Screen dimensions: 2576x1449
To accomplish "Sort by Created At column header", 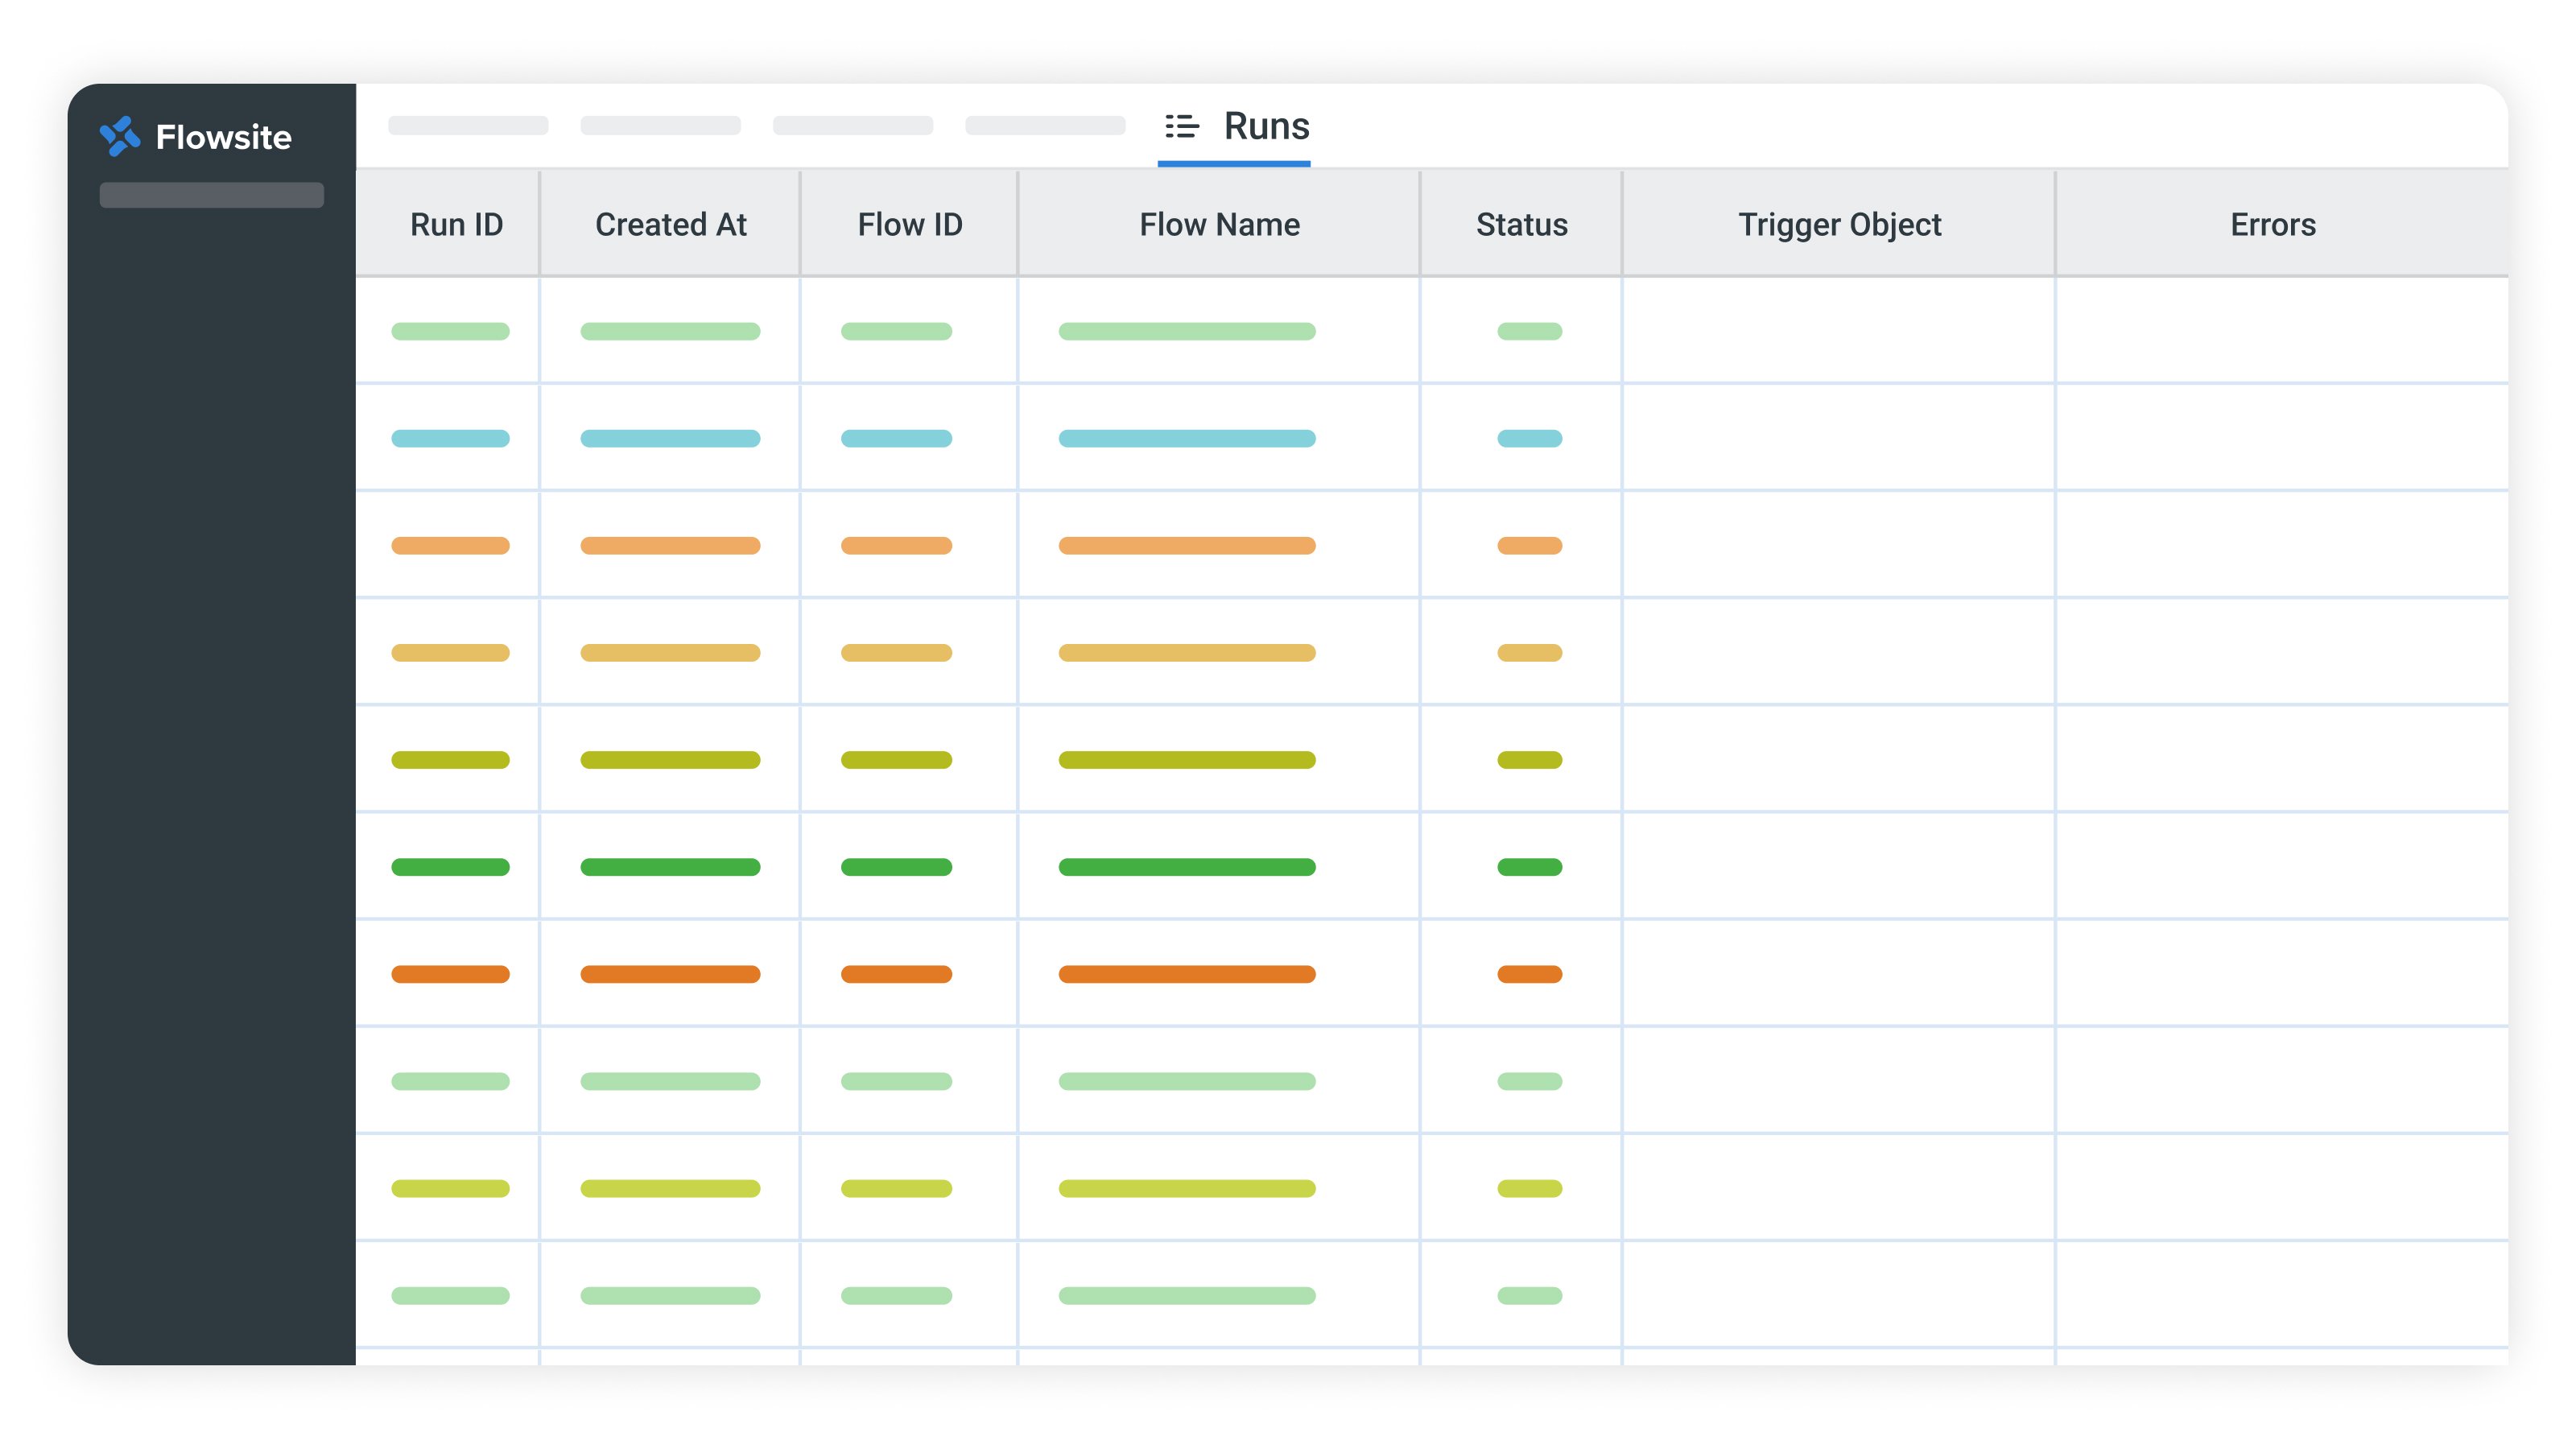I will [x=670, y=224].
